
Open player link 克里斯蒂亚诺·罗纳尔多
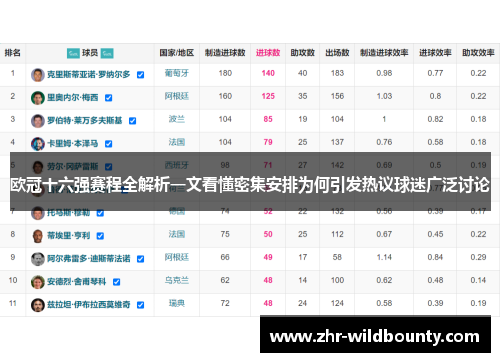[x=89, y=74]
